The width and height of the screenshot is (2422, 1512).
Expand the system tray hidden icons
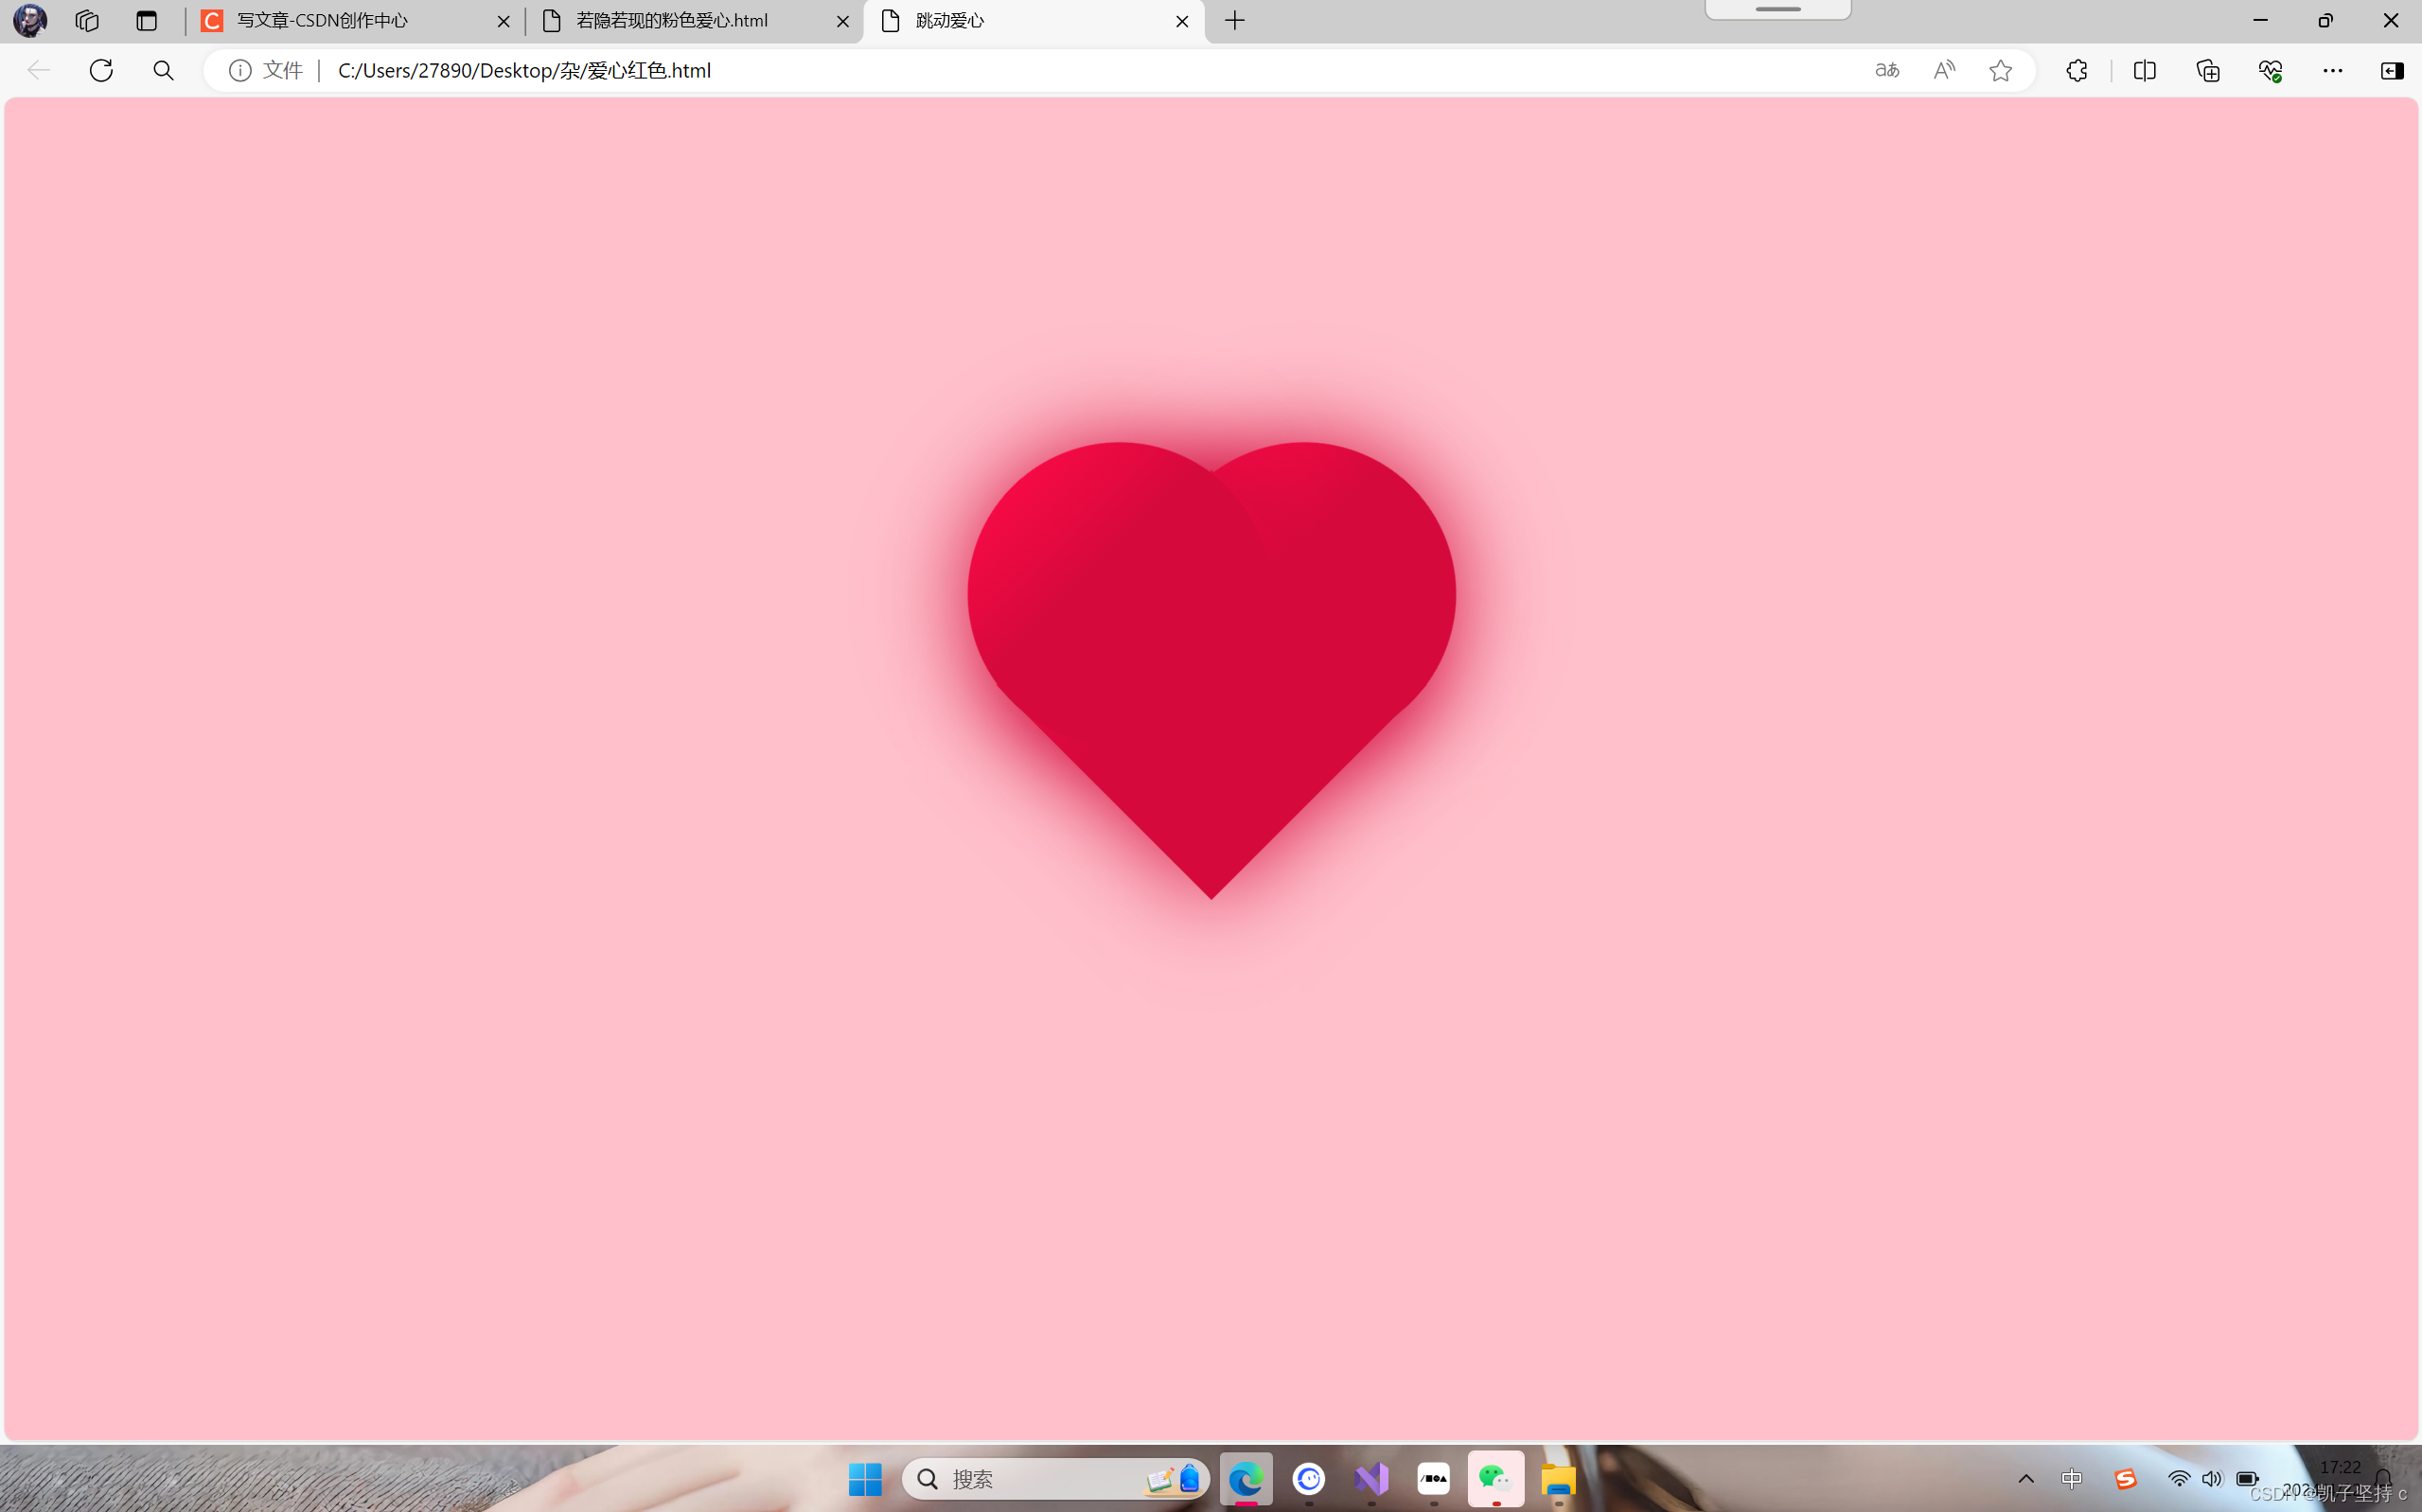(x=2026, y=1479)
